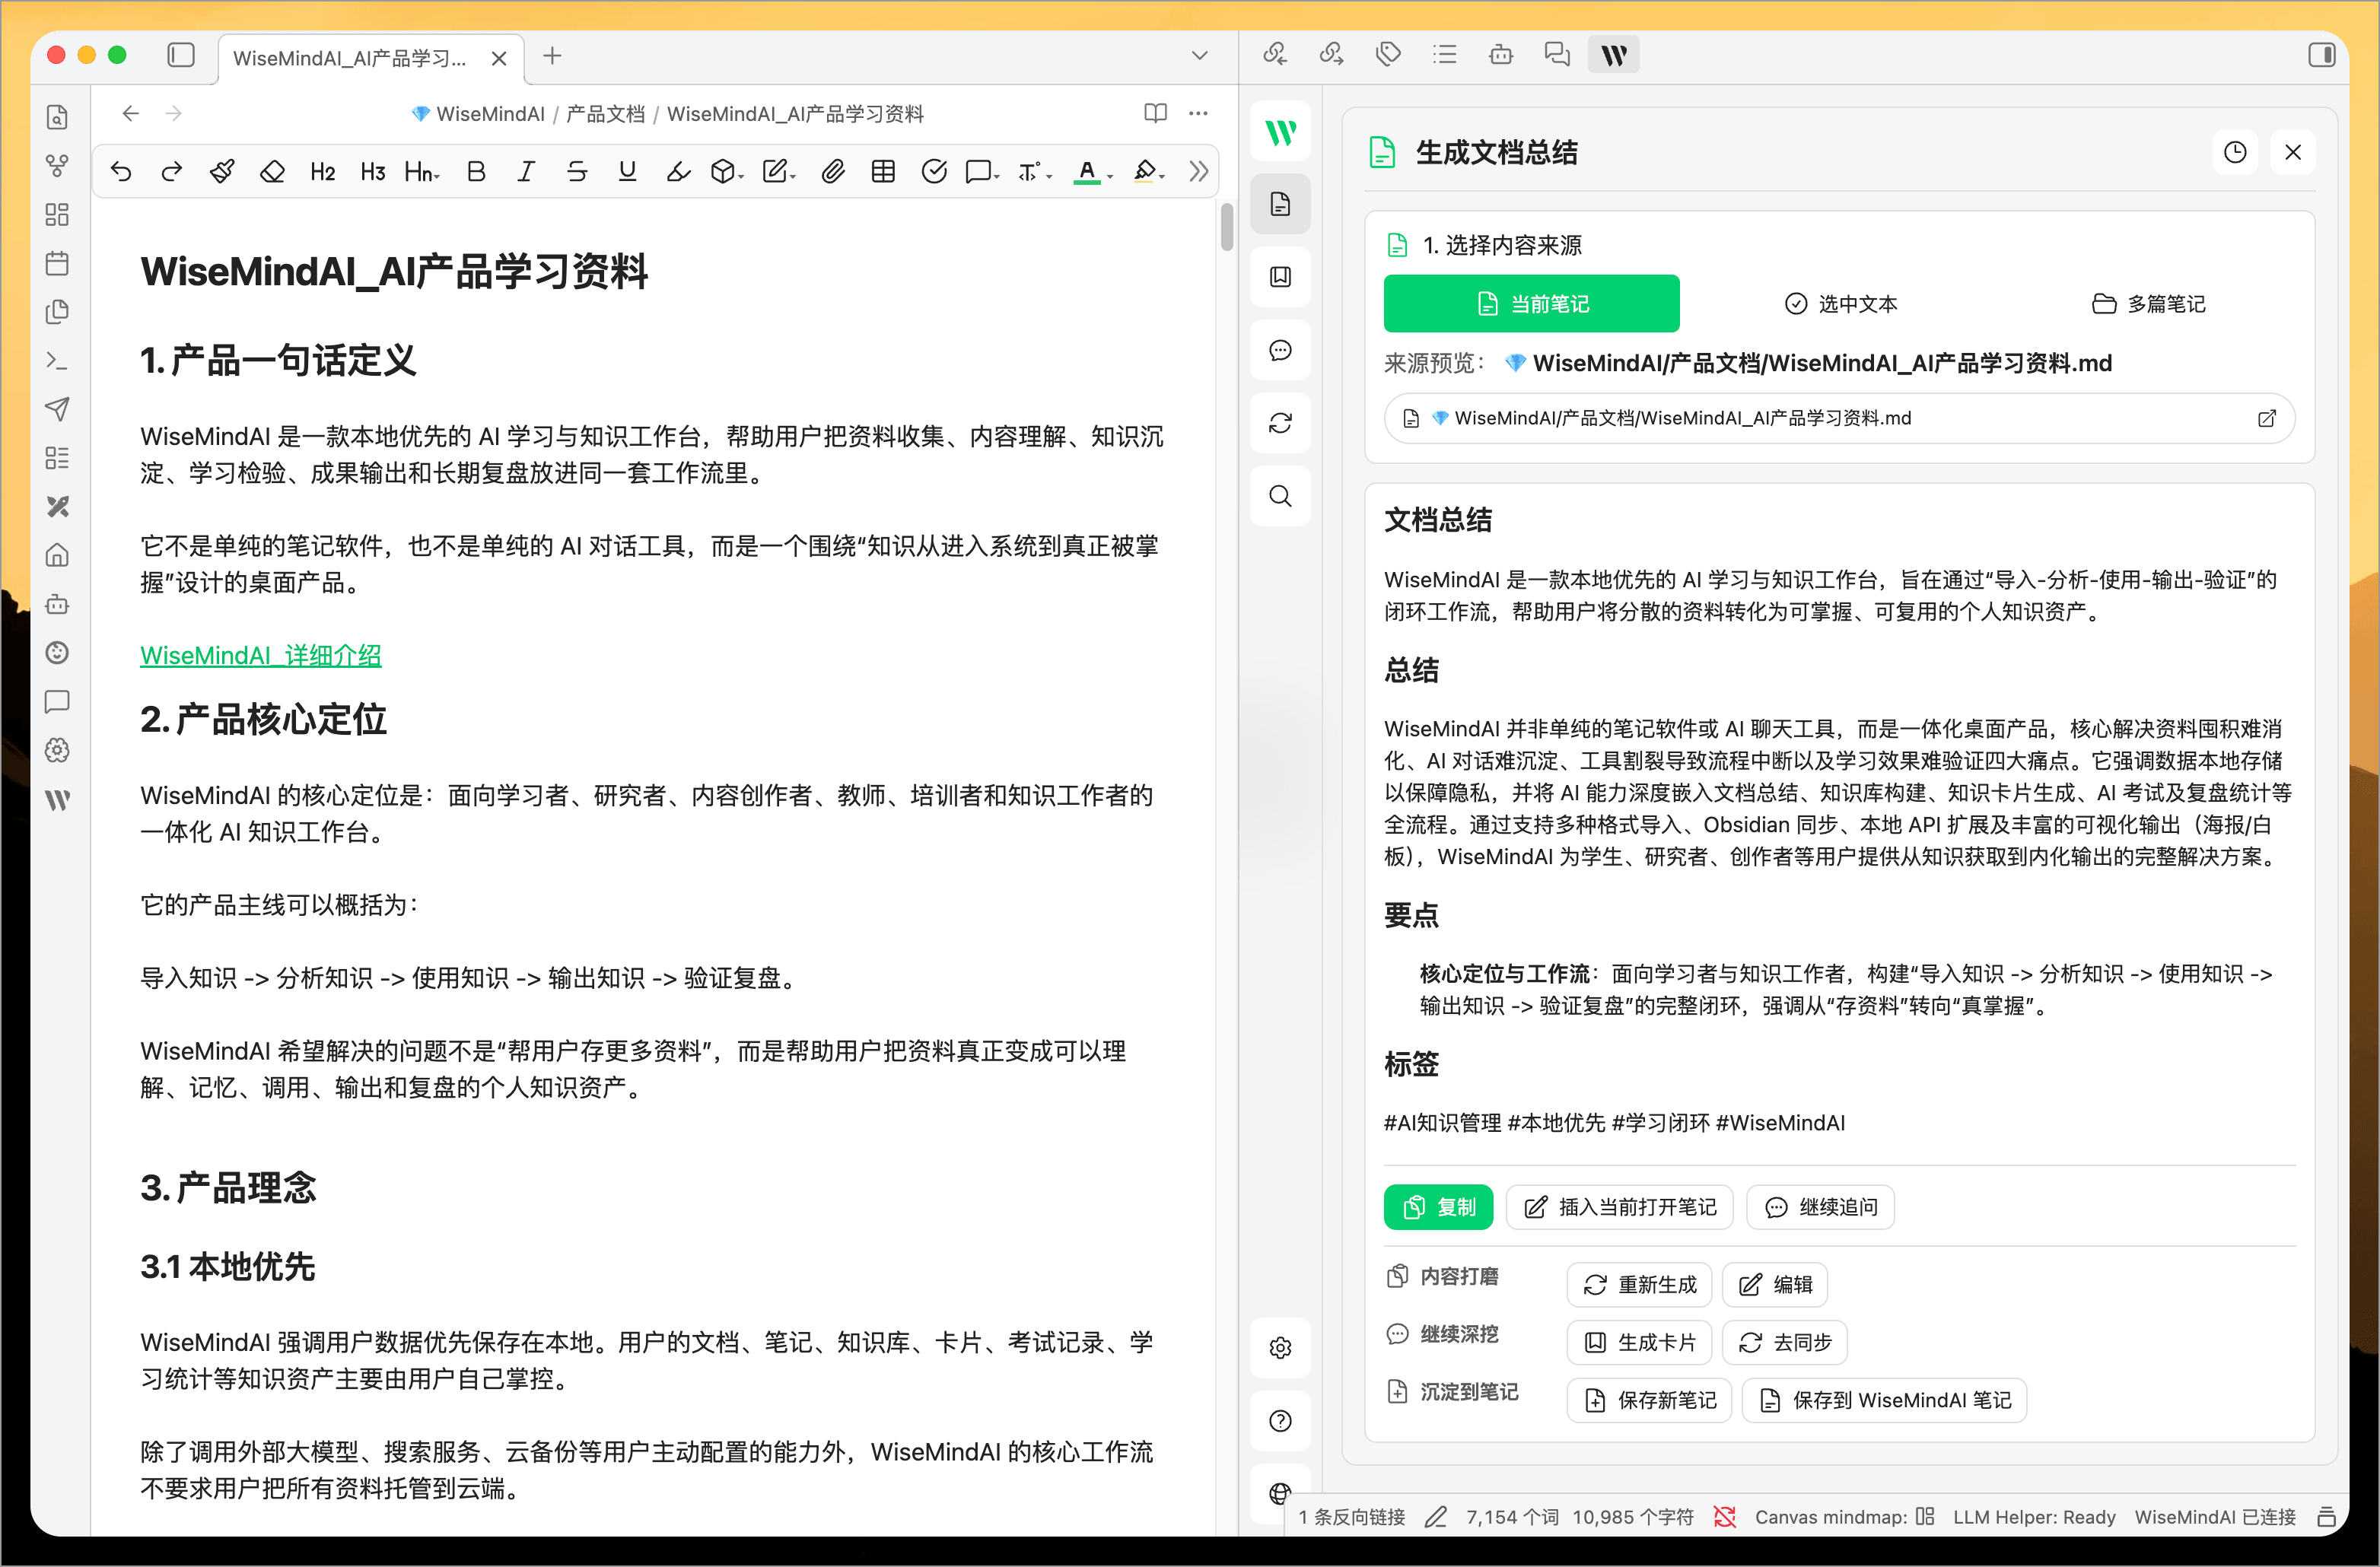Open the tab list dropdown chevron
This screenshot has width=2380, height=1567.
click(1199, 56)
